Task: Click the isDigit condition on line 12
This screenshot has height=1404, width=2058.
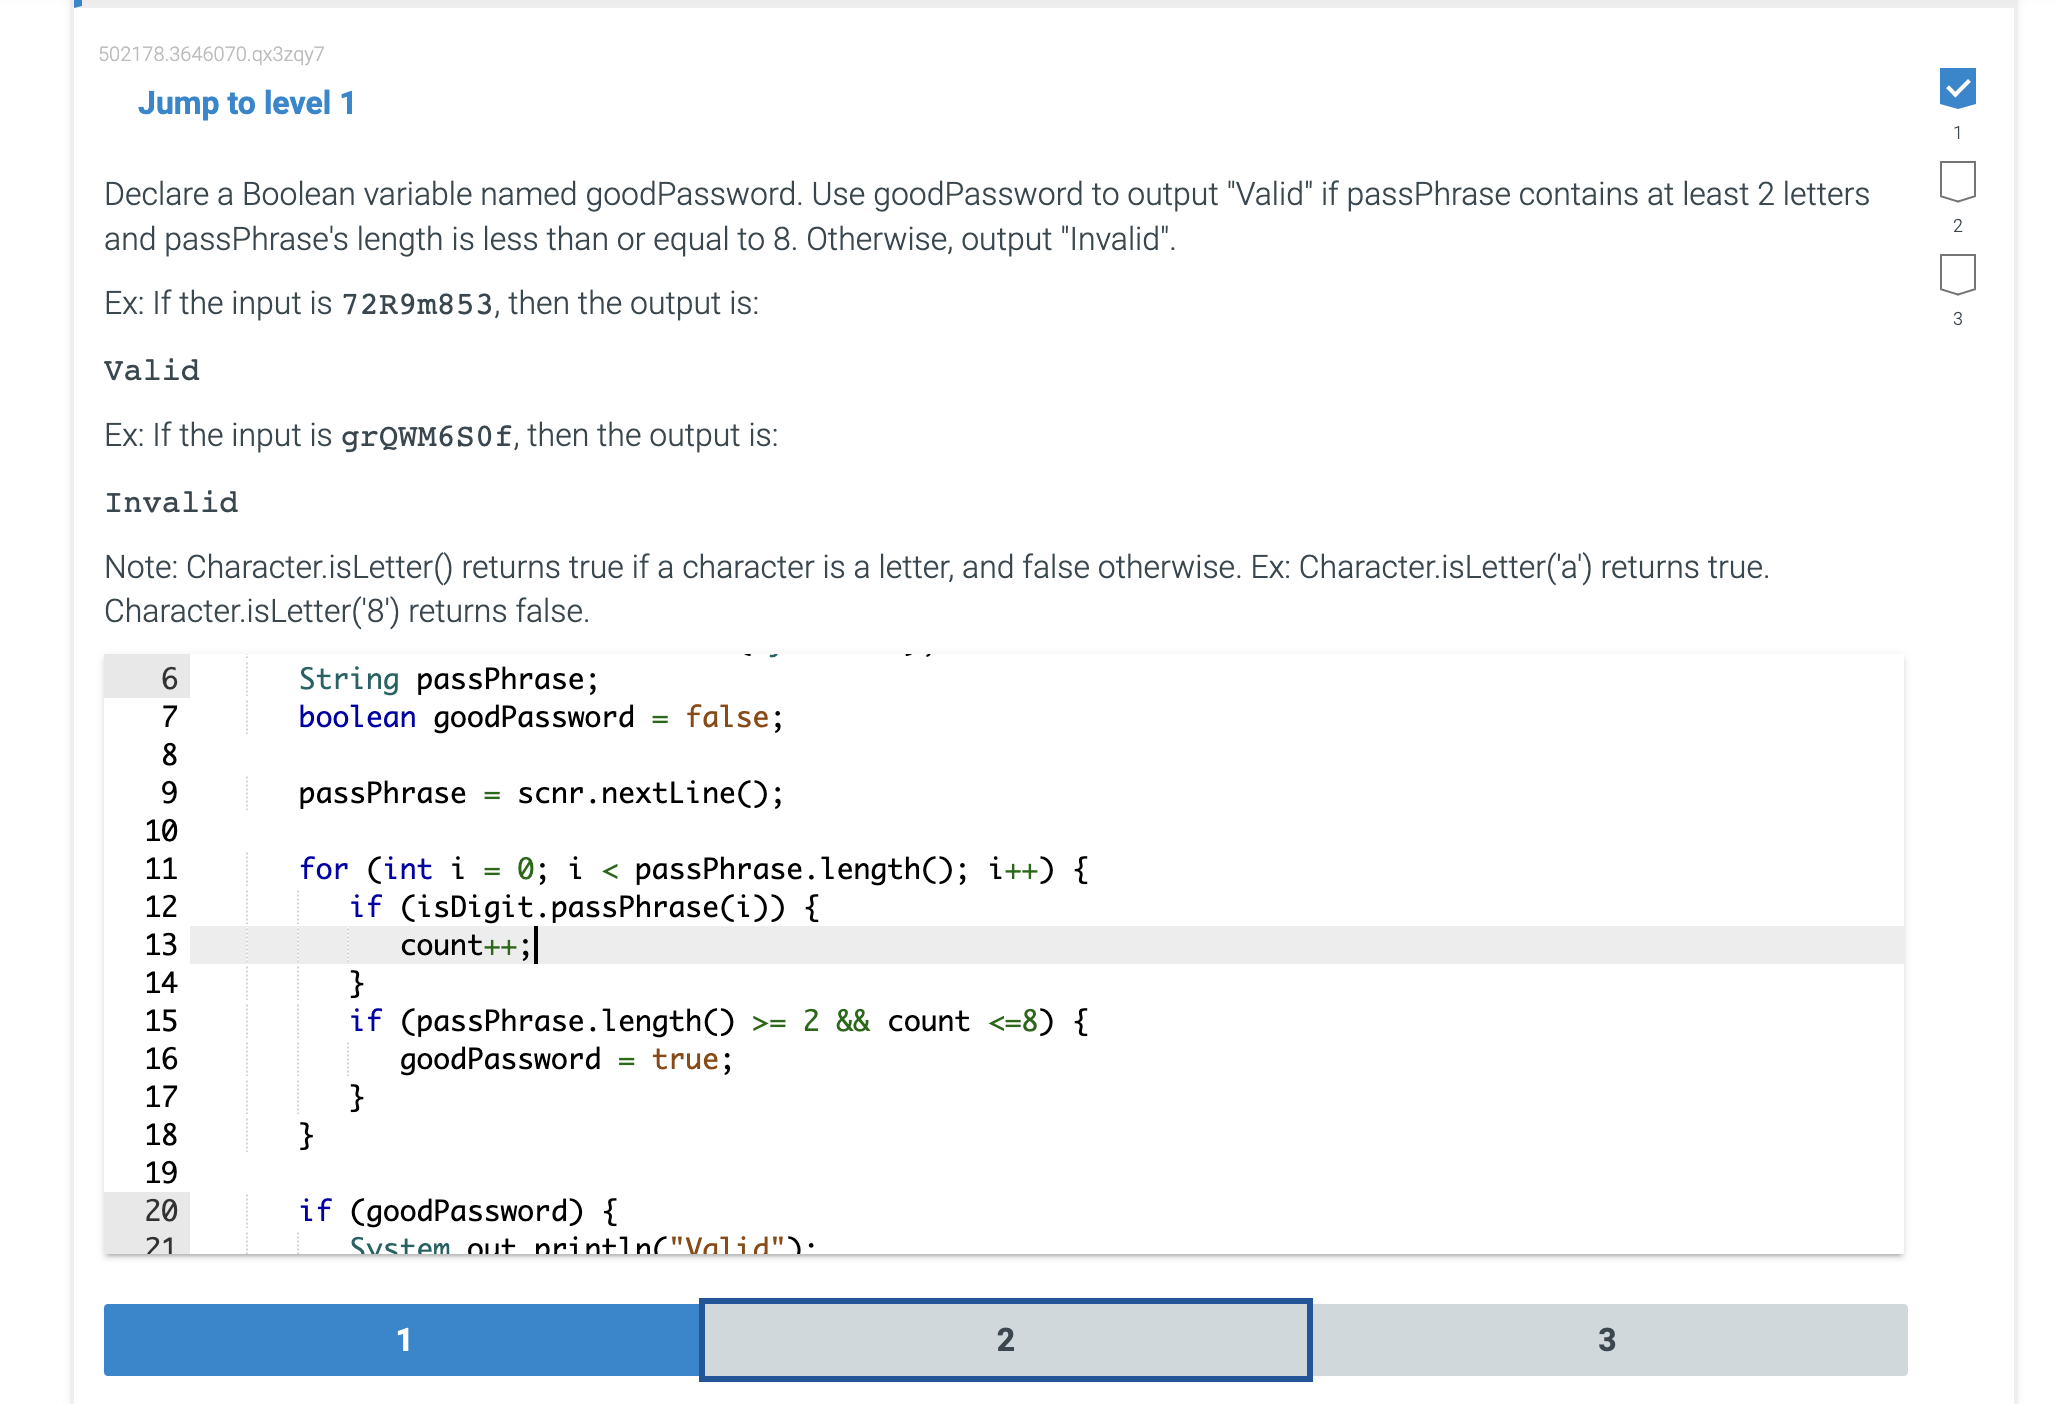Action: coord(583,906)
